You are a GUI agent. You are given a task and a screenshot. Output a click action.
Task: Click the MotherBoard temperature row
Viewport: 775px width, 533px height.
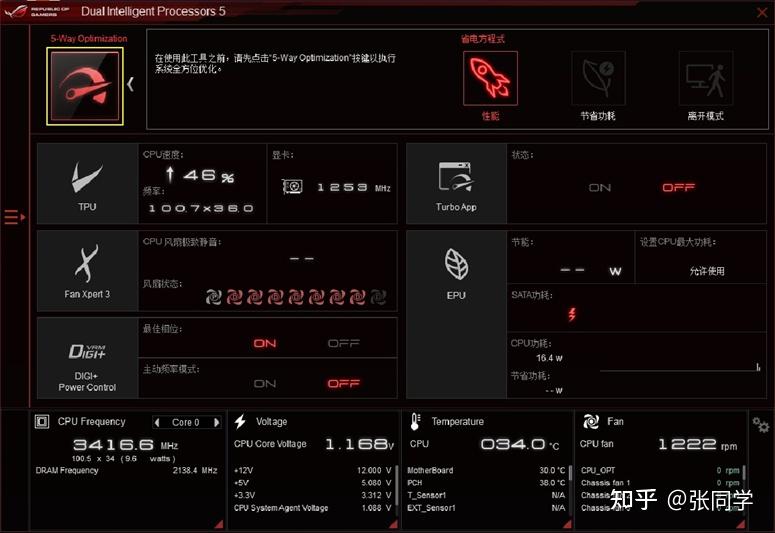pos(486,470)
